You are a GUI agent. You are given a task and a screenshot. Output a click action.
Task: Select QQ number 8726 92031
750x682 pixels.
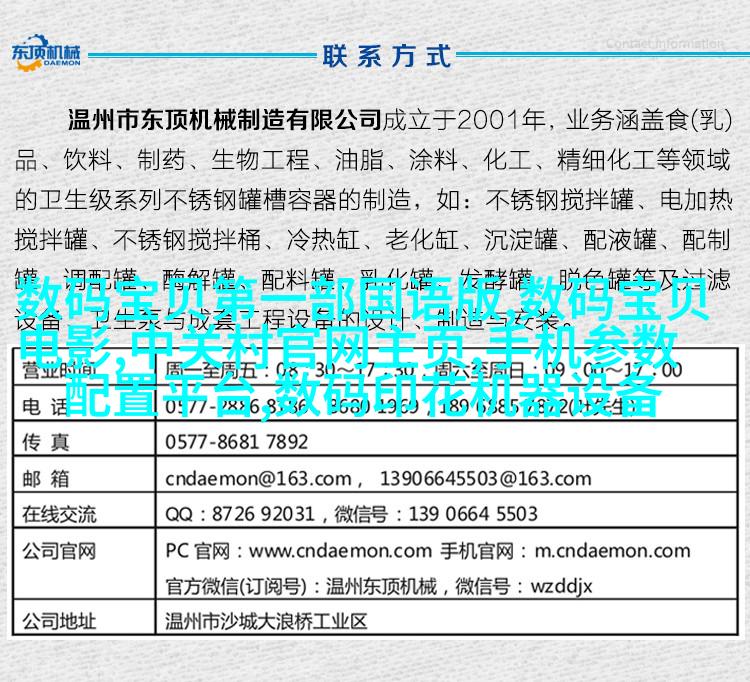(263, 514)
